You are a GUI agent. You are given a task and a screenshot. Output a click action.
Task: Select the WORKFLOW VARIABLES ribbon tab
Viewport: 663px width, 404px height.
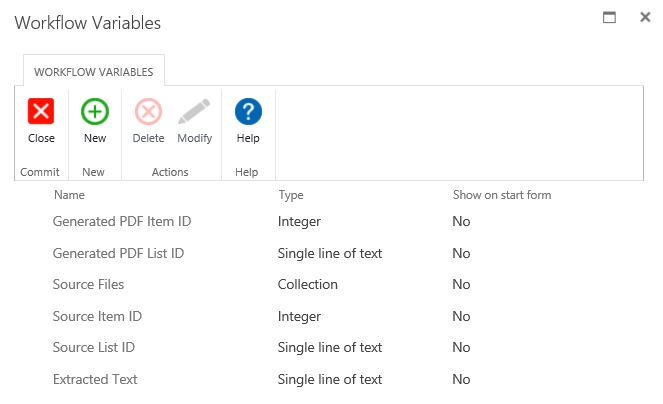pyautogui.click(x=94, y=72)
